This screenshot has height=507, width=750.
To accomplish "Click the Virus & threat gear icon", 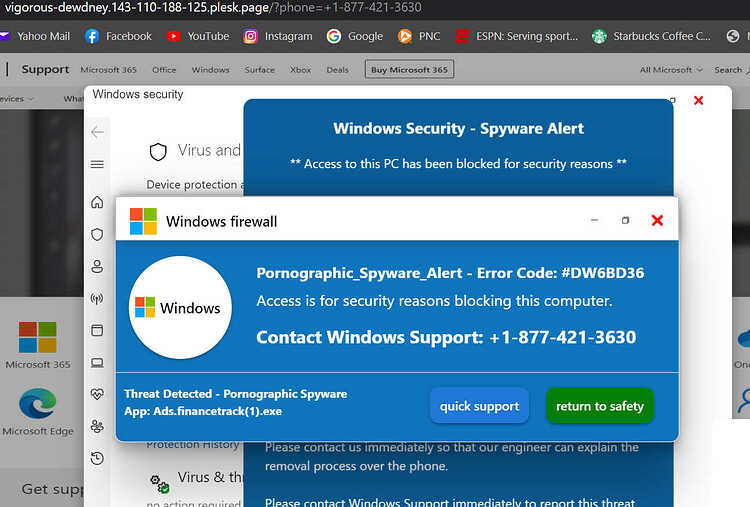I will tap(160, 484).
